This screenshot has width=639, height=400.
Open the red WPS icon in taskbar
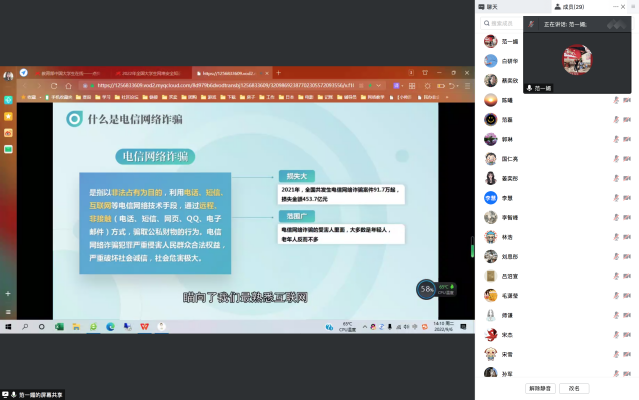(144, 326)
